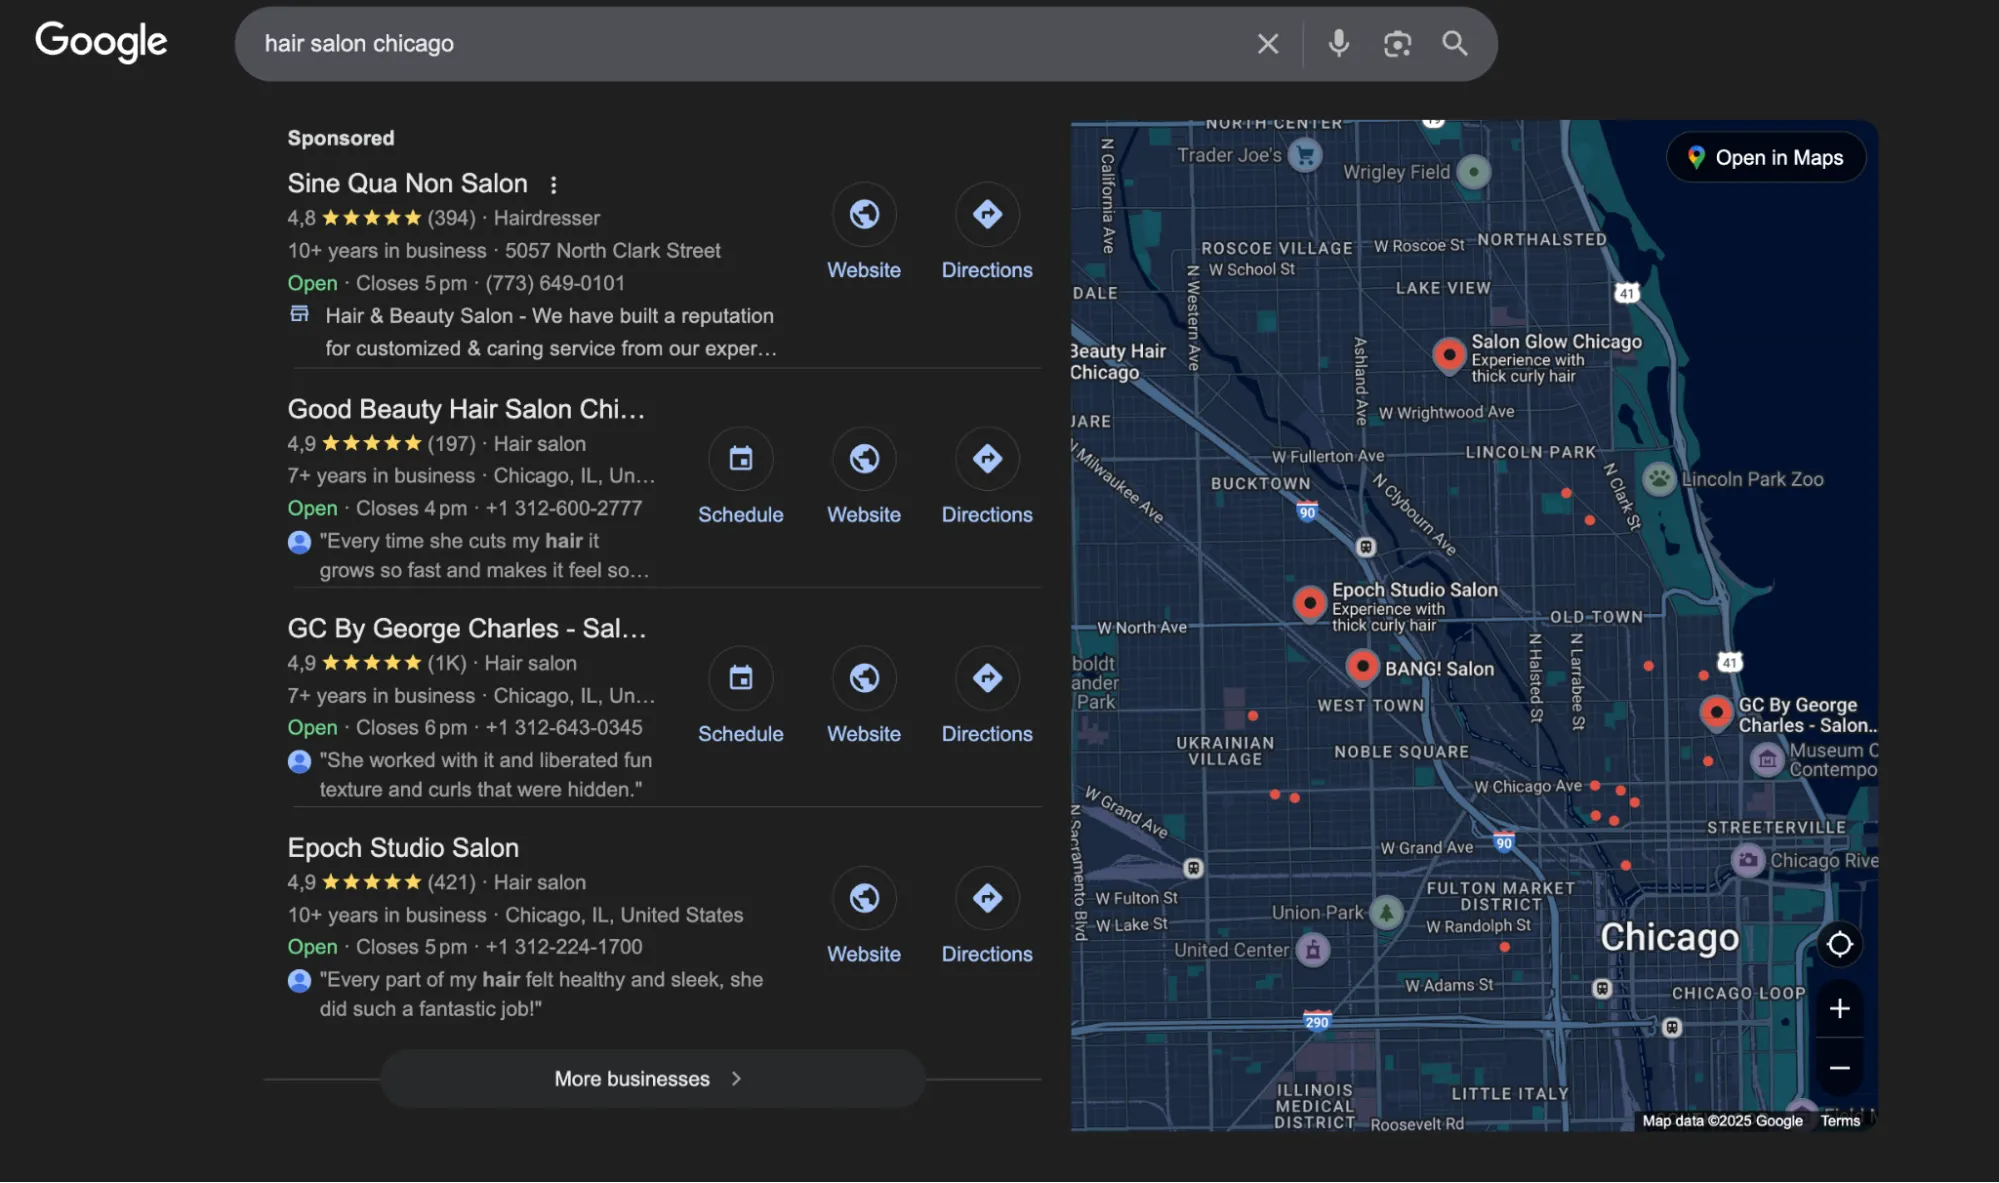The height and width of the screenshot is (1183, 1999).
Task: Click Lincoln Park Zoo map marker
Action: pyautogui.click(x=1659, y=479)
